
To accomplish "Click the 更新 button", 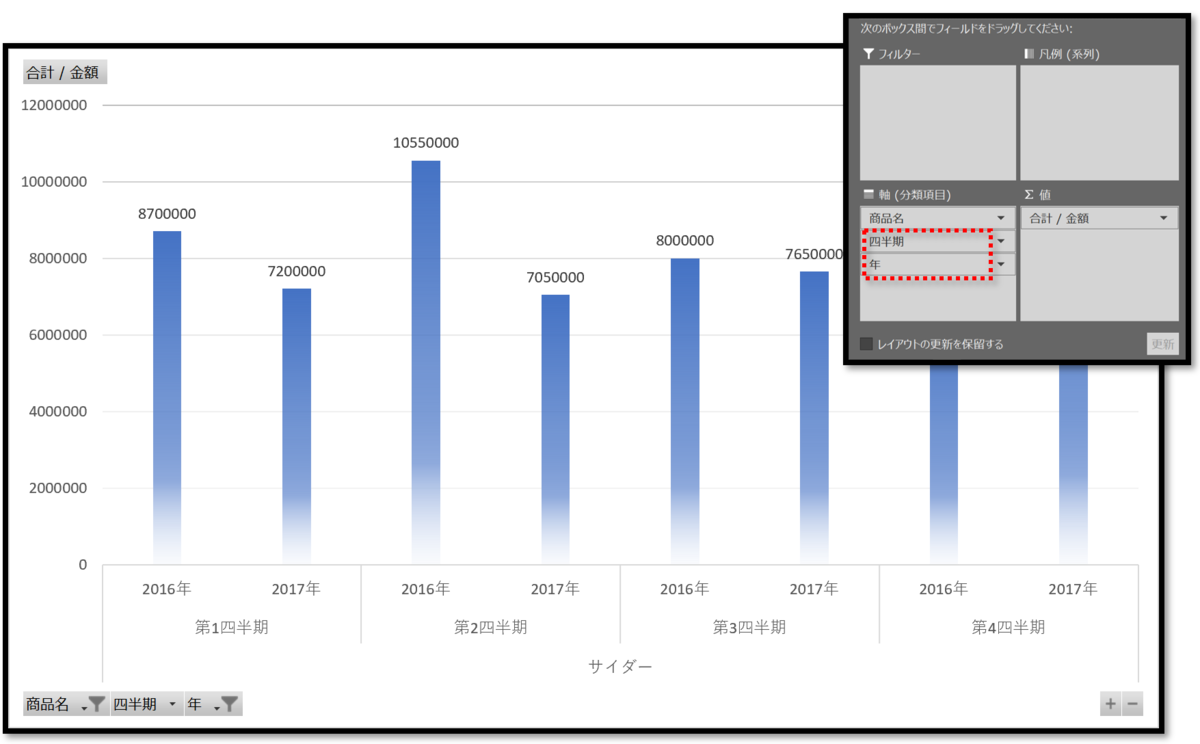I will pyautogui.click(x=1162, y=344).
